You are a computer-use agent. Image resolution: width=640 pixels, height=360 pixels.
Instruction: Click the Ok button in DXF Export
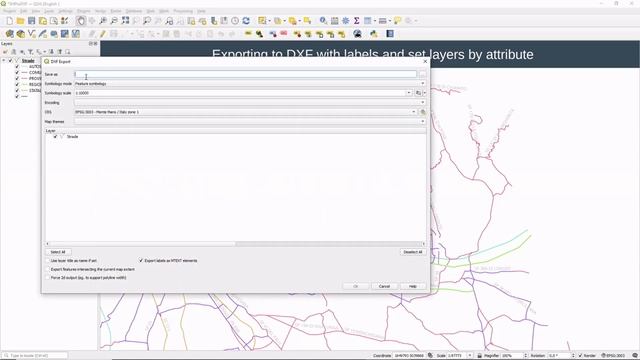[x=356, y=286]
